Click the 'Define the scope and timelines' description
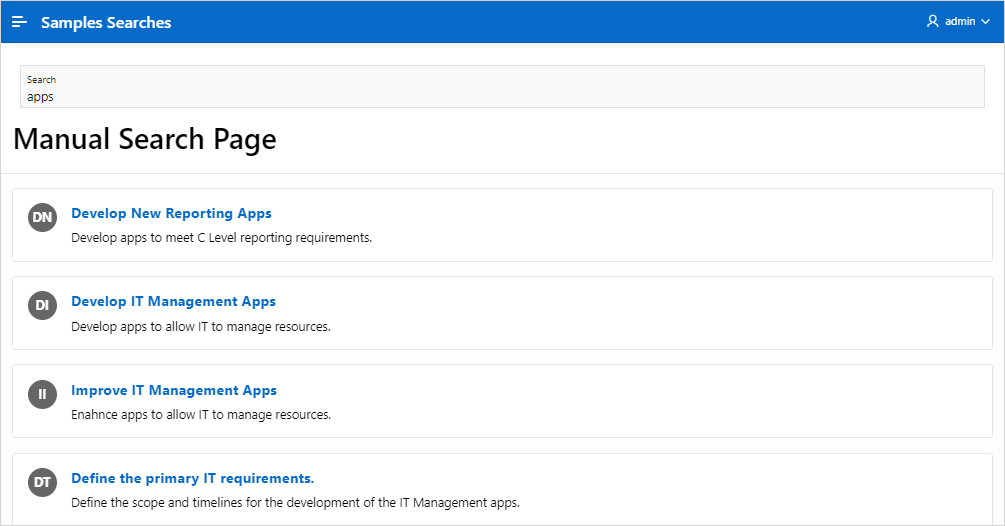Screen dimensions: 1005x526 [295, 502]
